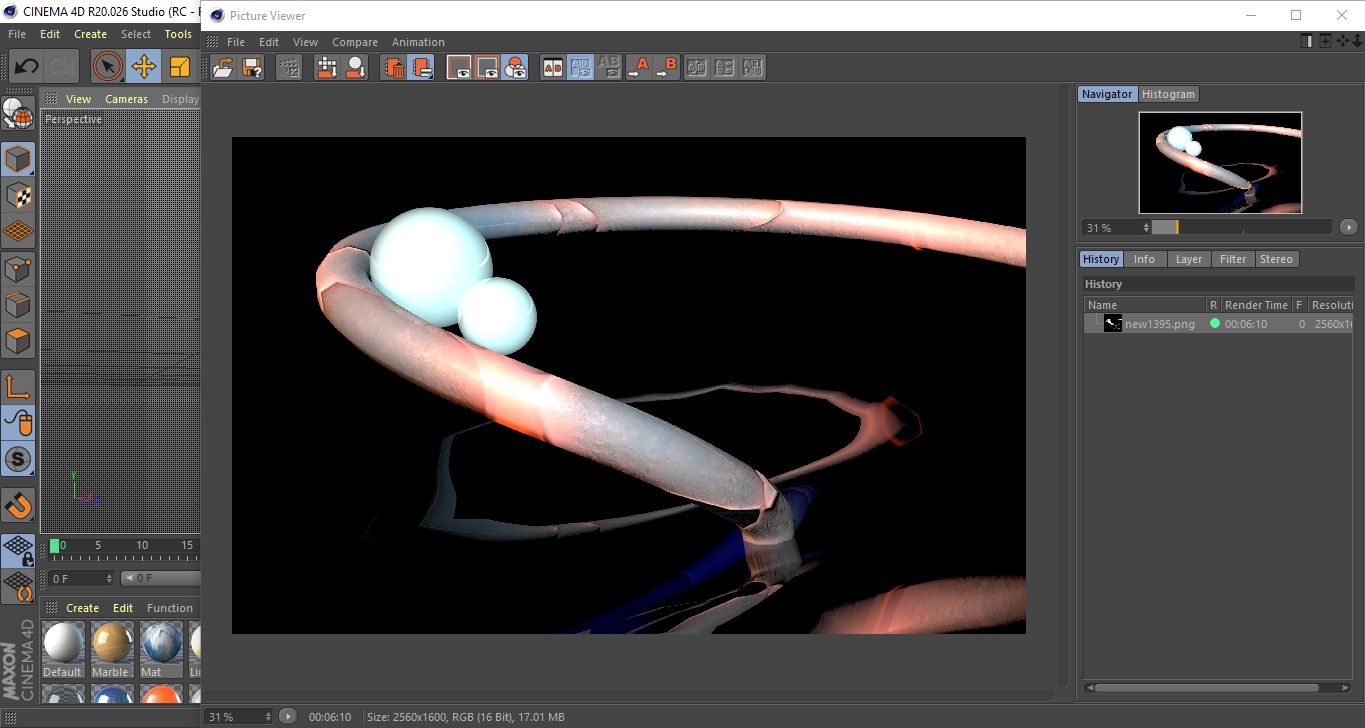Select the Default material swatch
This screenshot has height=728, width=1365.
62,650
